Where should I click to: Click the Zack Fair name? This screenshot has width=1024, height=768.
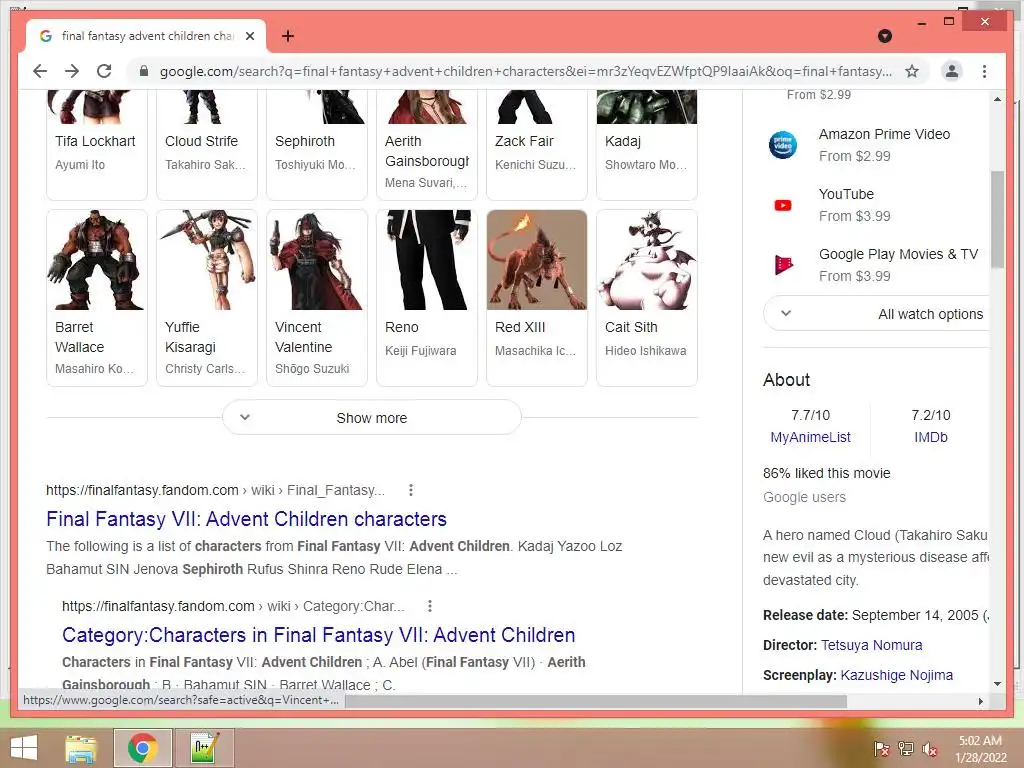(x=524, y=141)
